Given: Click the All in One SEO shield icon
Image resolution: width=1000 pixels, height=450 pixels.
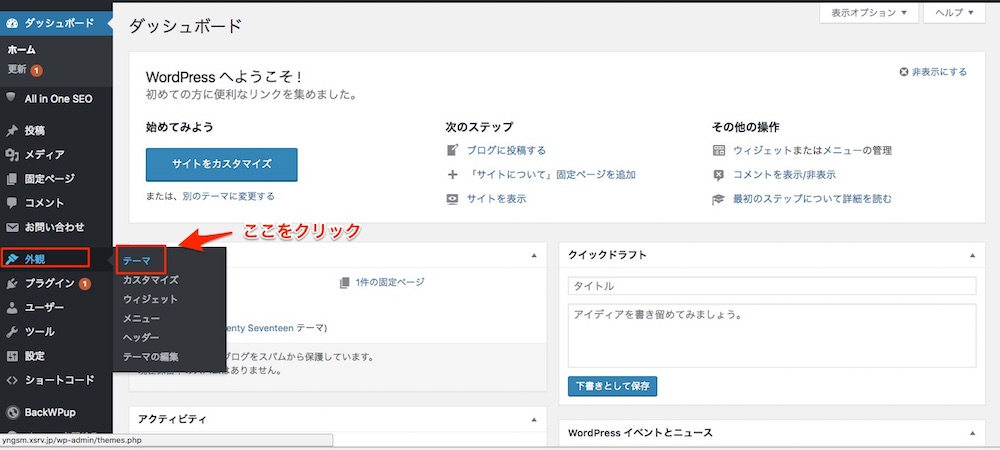Looking at the screenshot, I should point(11,98).
